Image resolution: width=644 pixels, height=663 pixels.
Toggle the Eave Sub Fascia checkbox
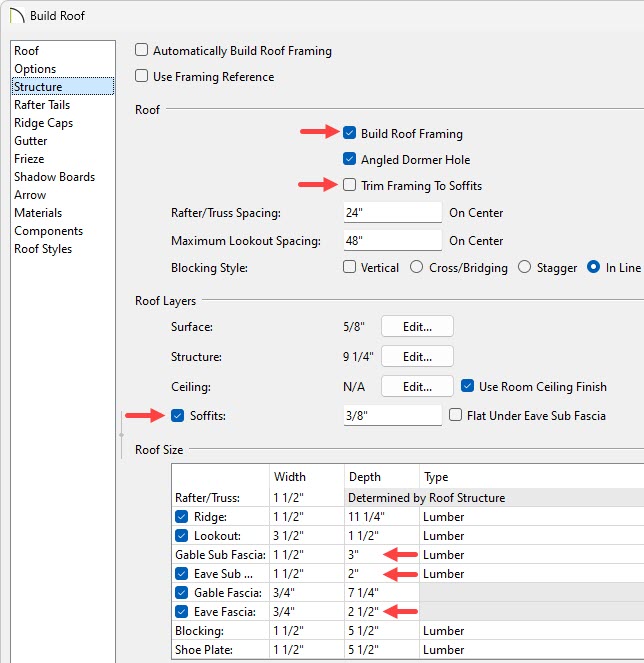pos(181,574)
